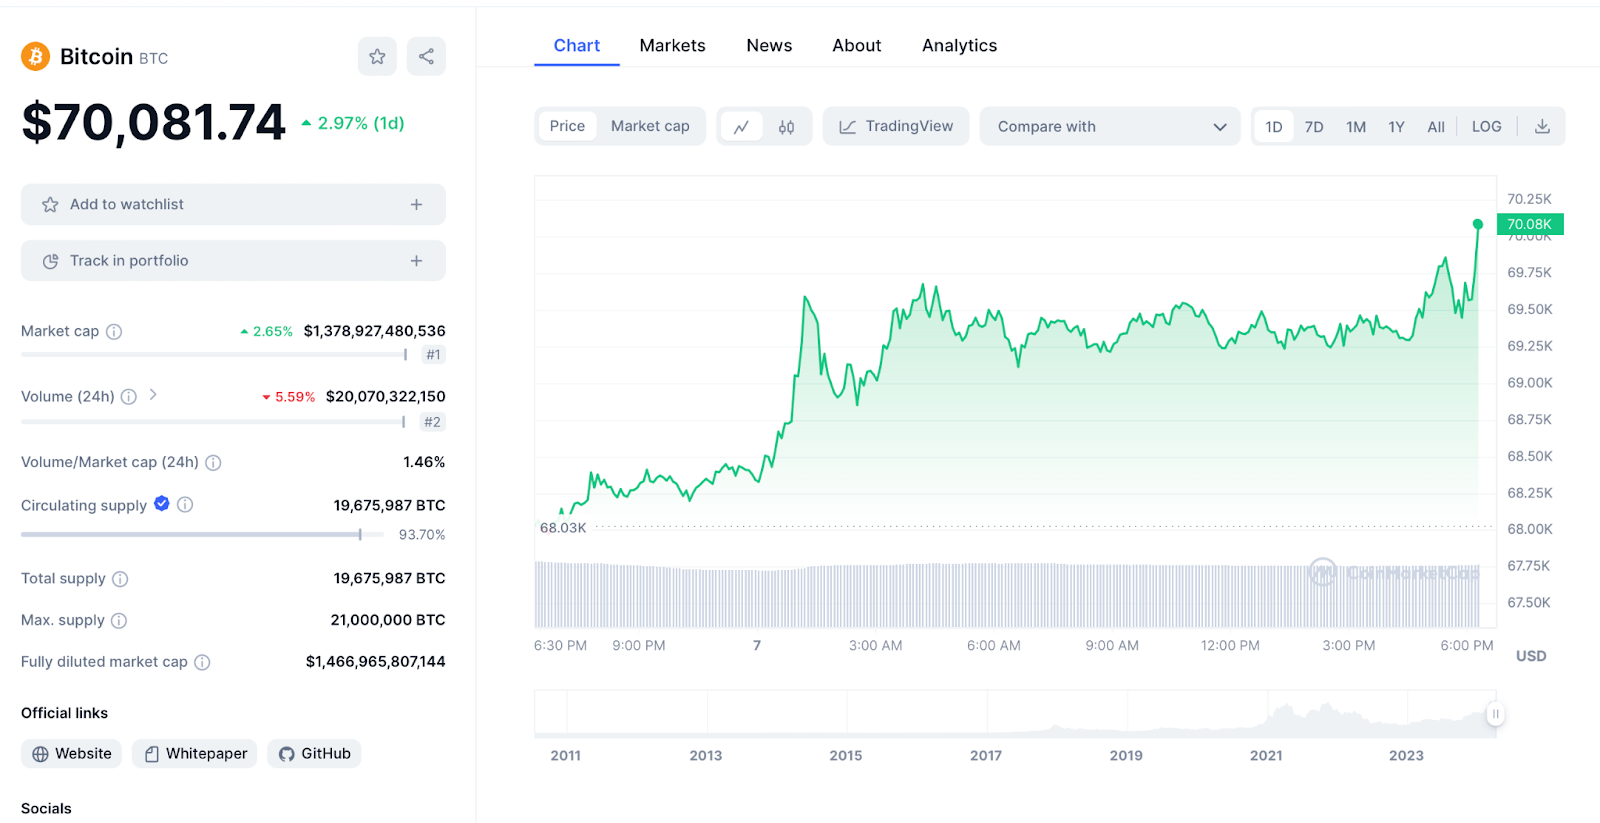Open the Compare with dropdown
This screenshot has width=1600, height=823.
tap(1110, 127)
